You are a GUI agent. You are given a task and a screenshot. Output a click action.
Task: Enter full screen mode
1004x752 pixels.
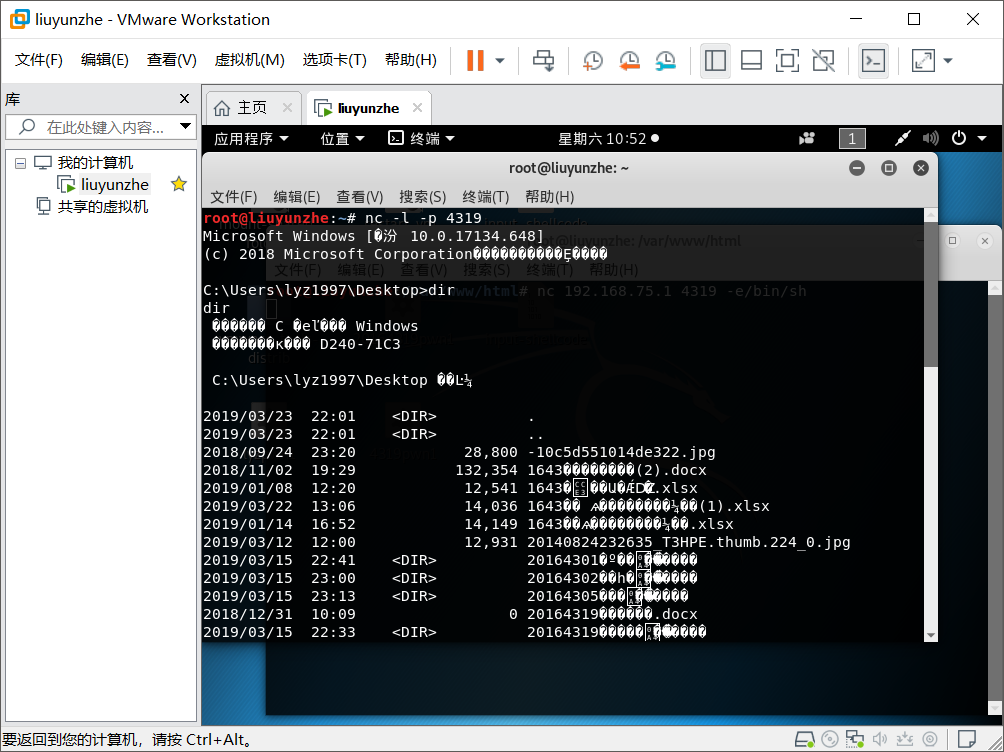click(x=787, y=61)
